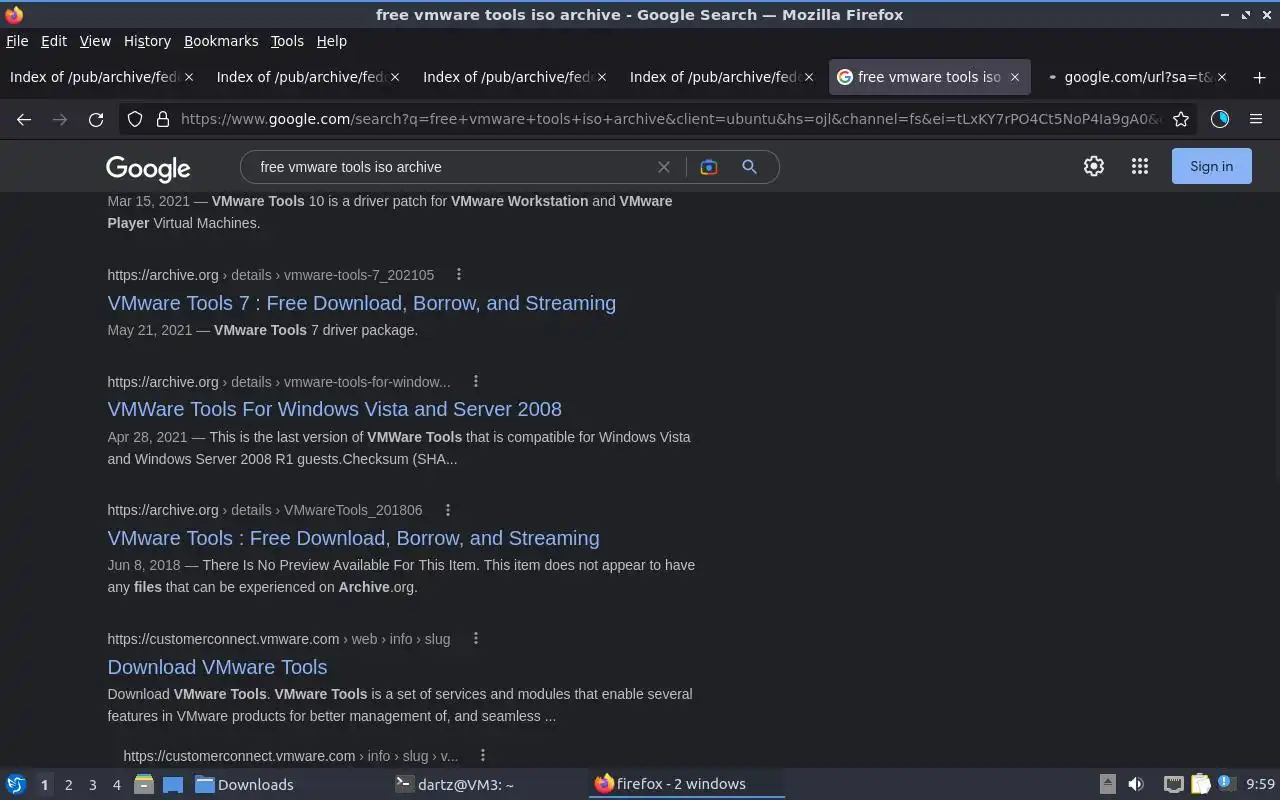
Task: Submit search with magnifying glass icon
Action: point(749,167)
